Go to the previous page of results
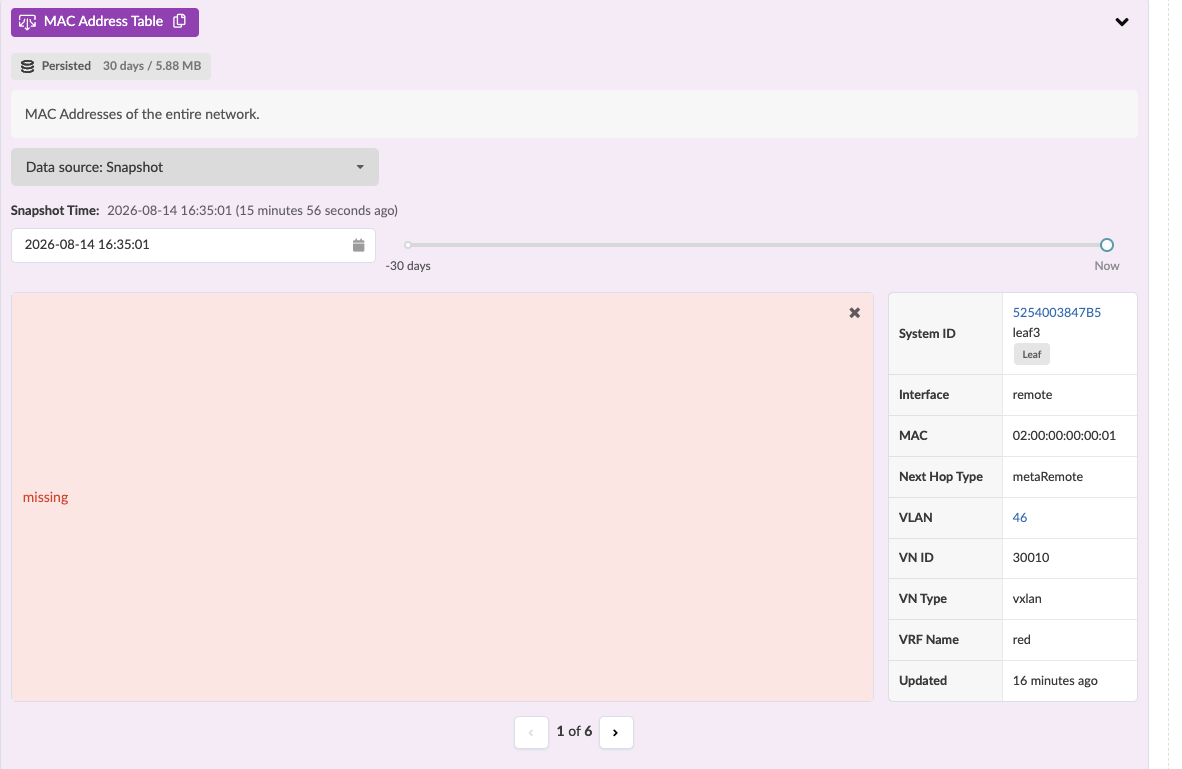Image resolution: width=1182 pixels, height=769 pixels. point(531,732)
